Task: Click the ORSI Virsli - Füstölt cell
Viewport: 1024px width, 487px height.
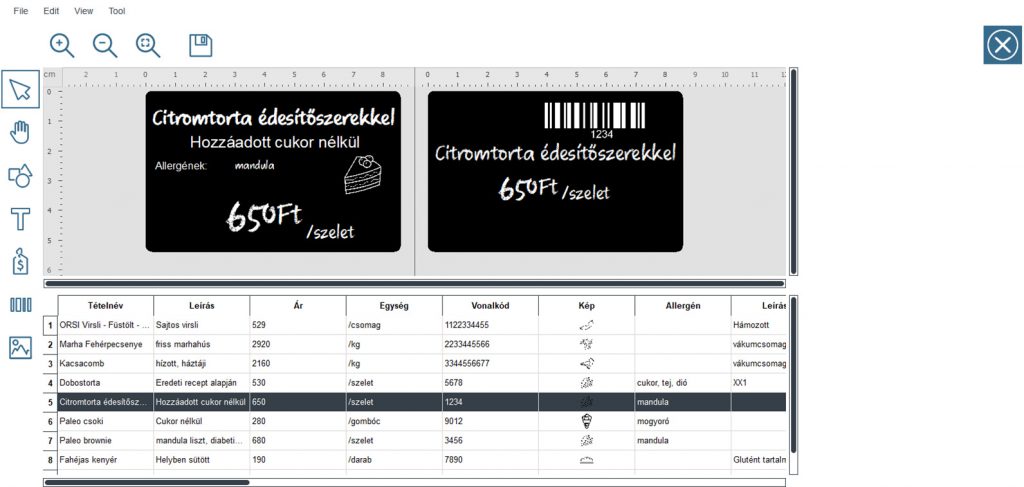Action: click(106, 325)
